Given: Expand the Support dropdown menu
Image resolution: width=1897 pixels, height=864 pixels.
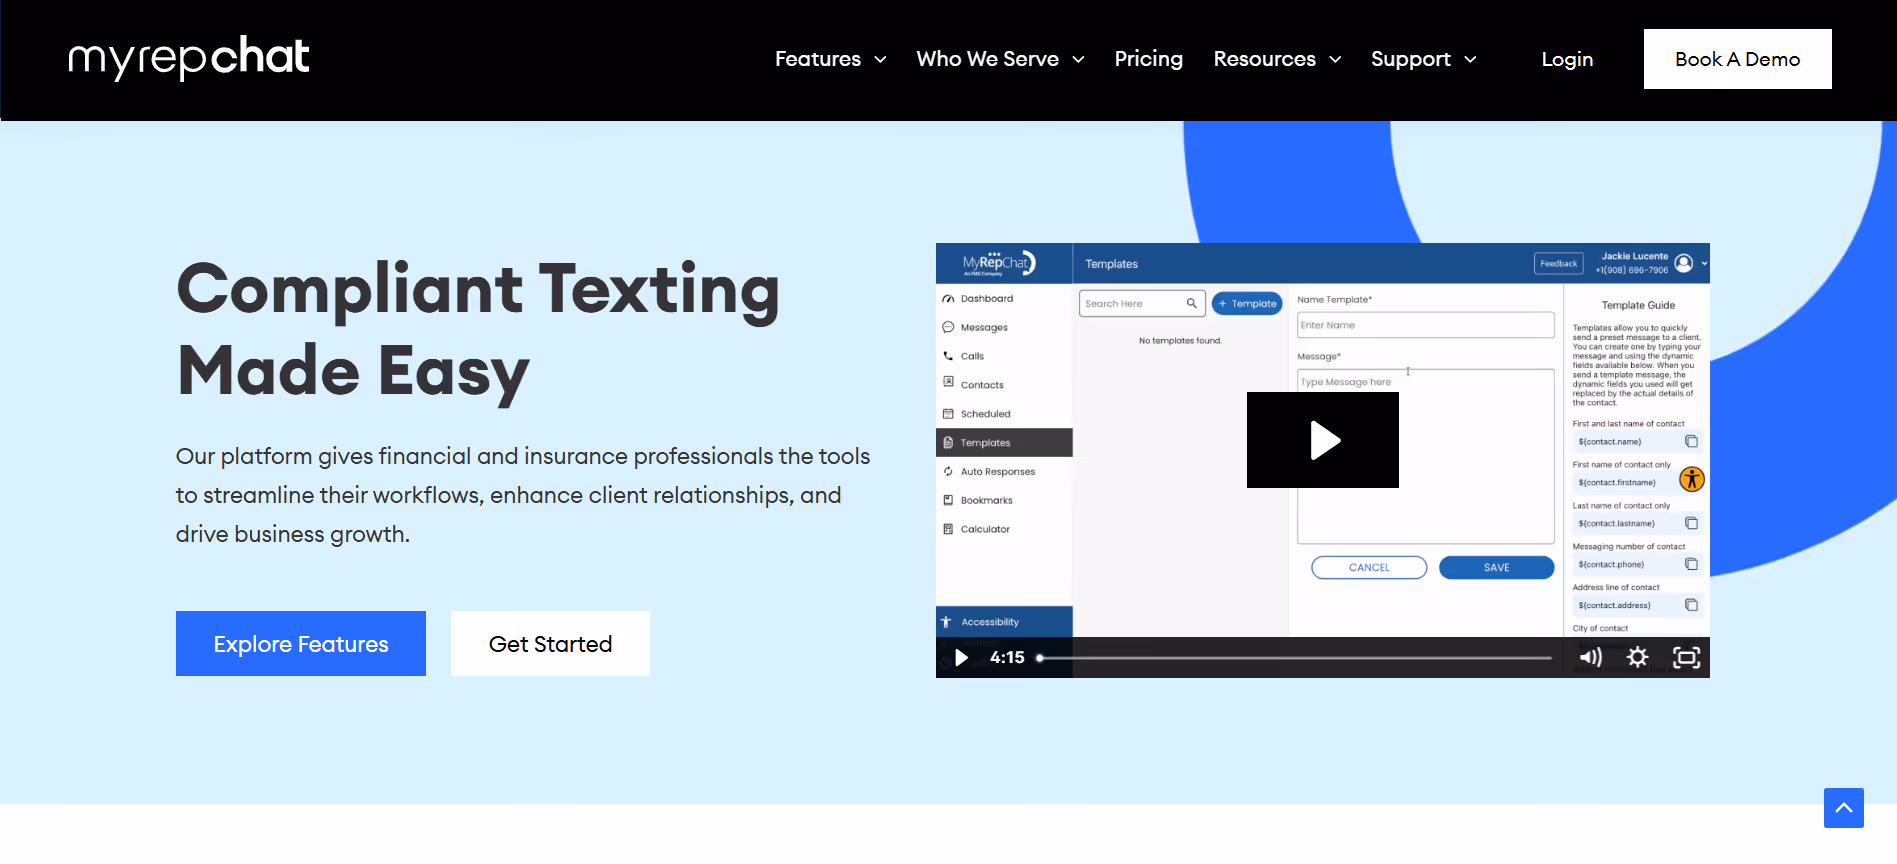Looking at the screenshot, I should click(1423, 59).
